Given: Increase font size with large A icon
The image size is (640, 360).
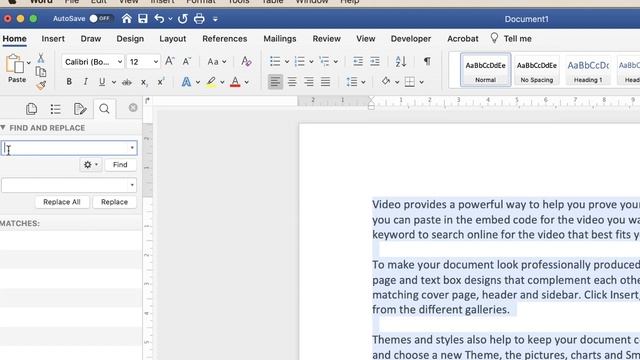Looking at the screenshot, I should [x=169, y=61].
